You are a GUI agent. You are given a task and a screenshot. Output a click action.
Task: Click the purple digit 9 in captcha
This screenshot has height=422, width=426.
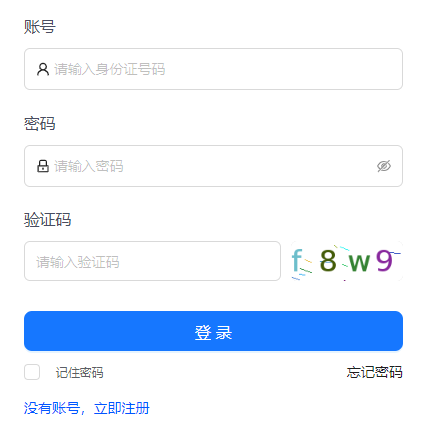coord(384,260)
